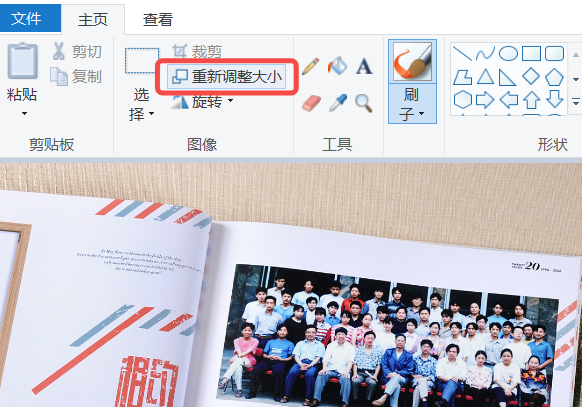Select the polygon shape
582x407 pixels.
pos(462,77)
